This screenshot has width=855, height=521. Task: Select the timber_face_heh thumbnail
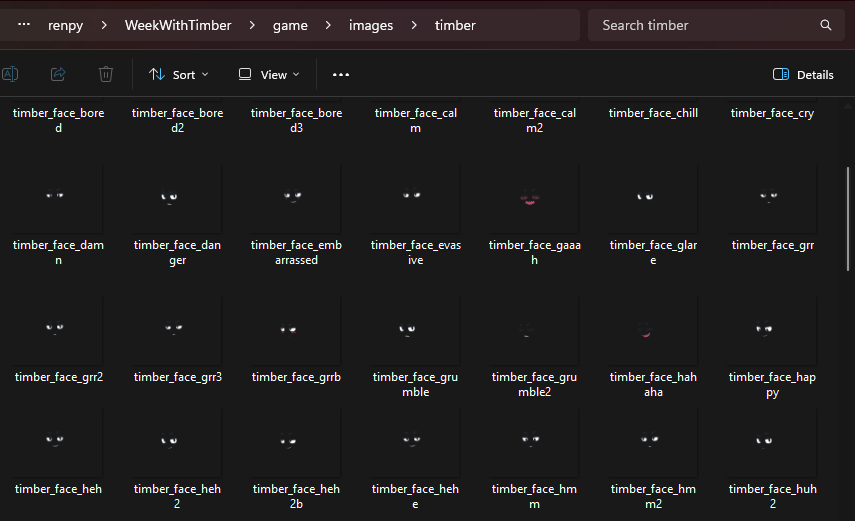coord(58,442)
